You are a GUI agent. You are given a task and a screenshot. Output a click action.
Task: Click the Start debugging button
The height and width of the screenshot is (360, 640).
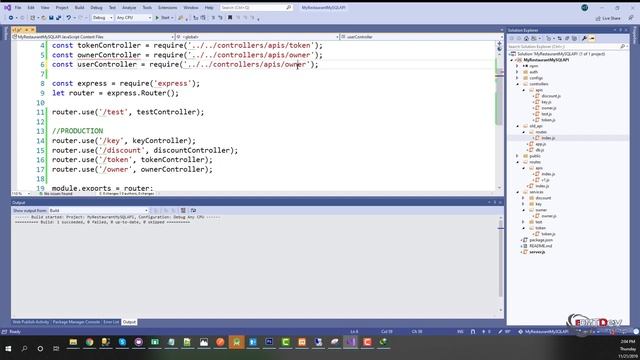pos(164,18)
